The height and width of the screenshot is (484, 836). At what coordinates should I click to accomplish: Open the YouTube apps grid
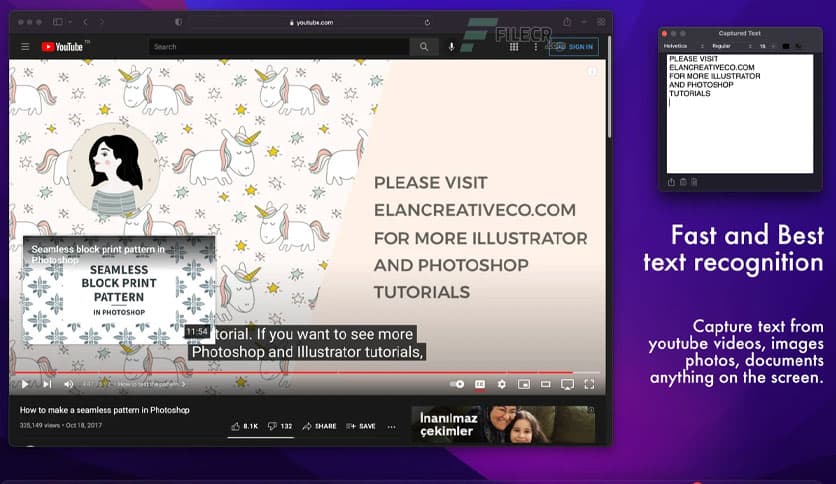tap(514, 47)
